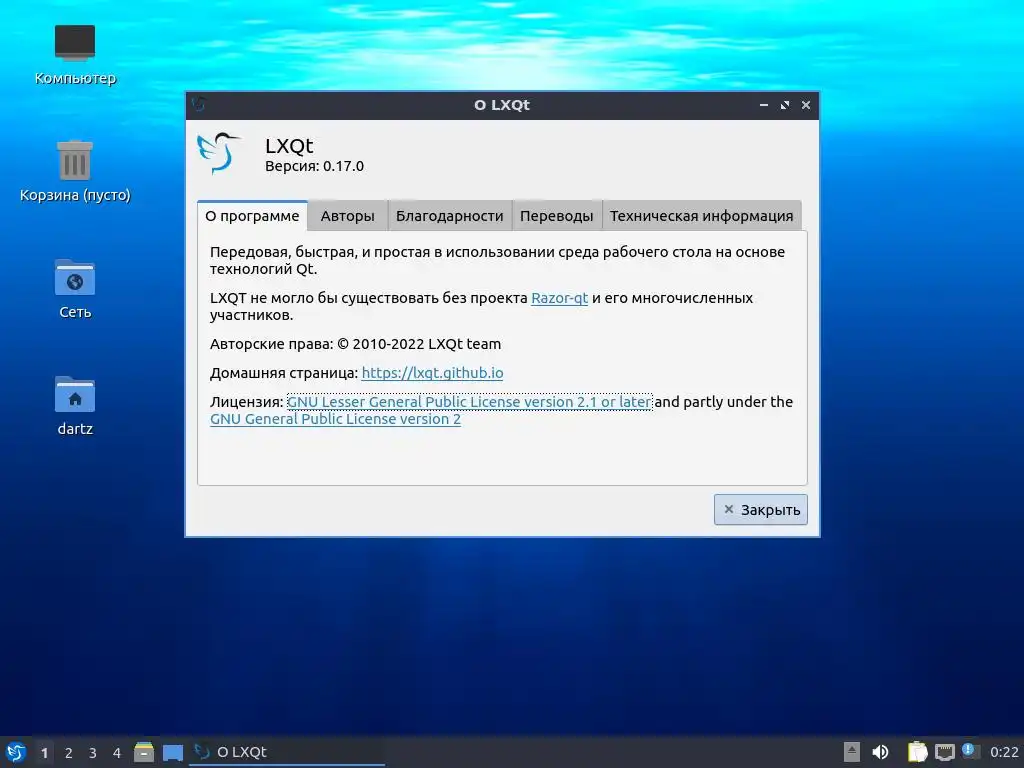This screenshot has width=1024, height=768.
Task: Open removable media eject icon in tray
Action: pyautogui.click(x=852, y=752)
